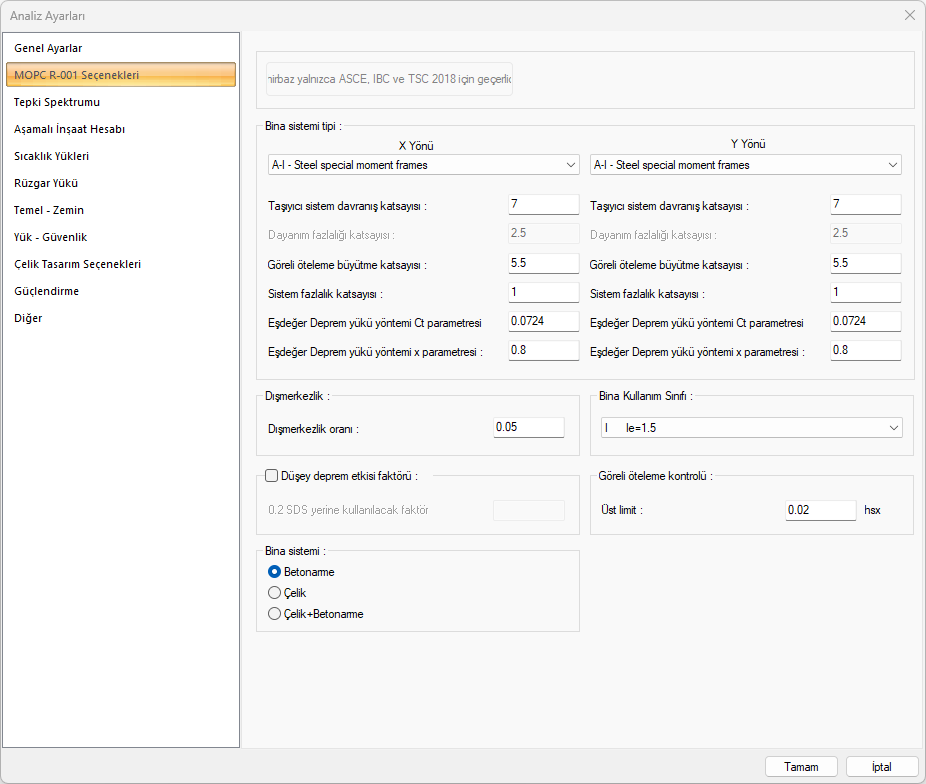Image resolution: width=926 pixels, height=784 pixels.
Task: Expand Y Yönü building system dropdown
Action: 745,164
